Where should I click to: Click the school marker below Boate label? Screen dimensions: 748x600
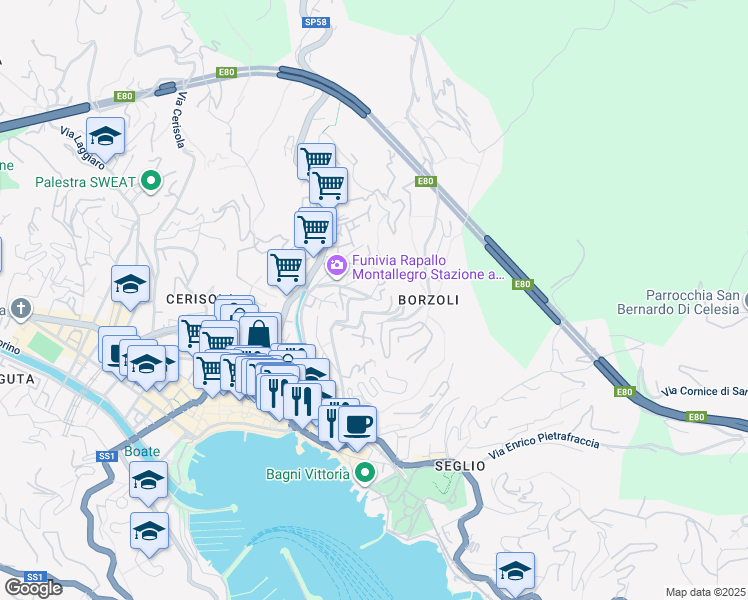coord(148,481)
